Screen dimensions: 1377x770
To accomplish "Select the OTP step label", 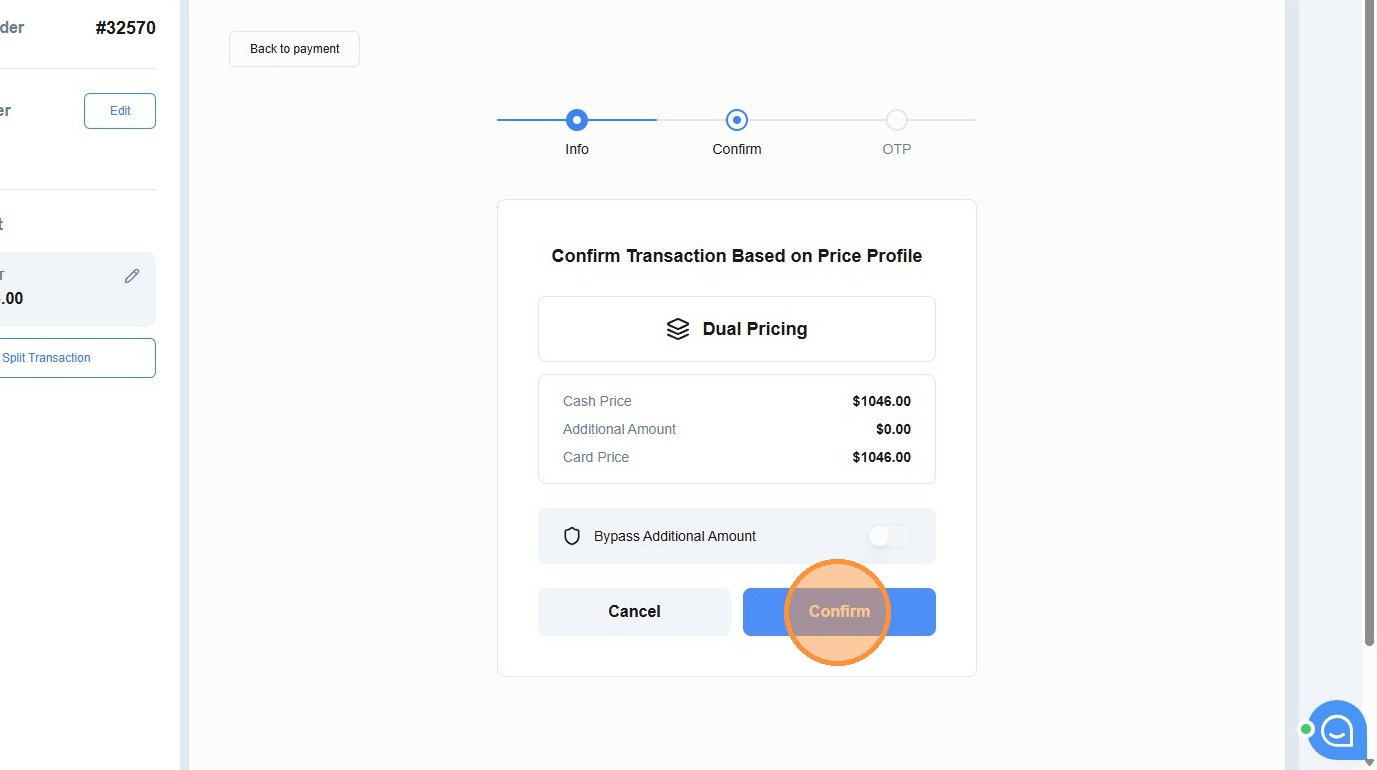I will (x=897, y=149).
